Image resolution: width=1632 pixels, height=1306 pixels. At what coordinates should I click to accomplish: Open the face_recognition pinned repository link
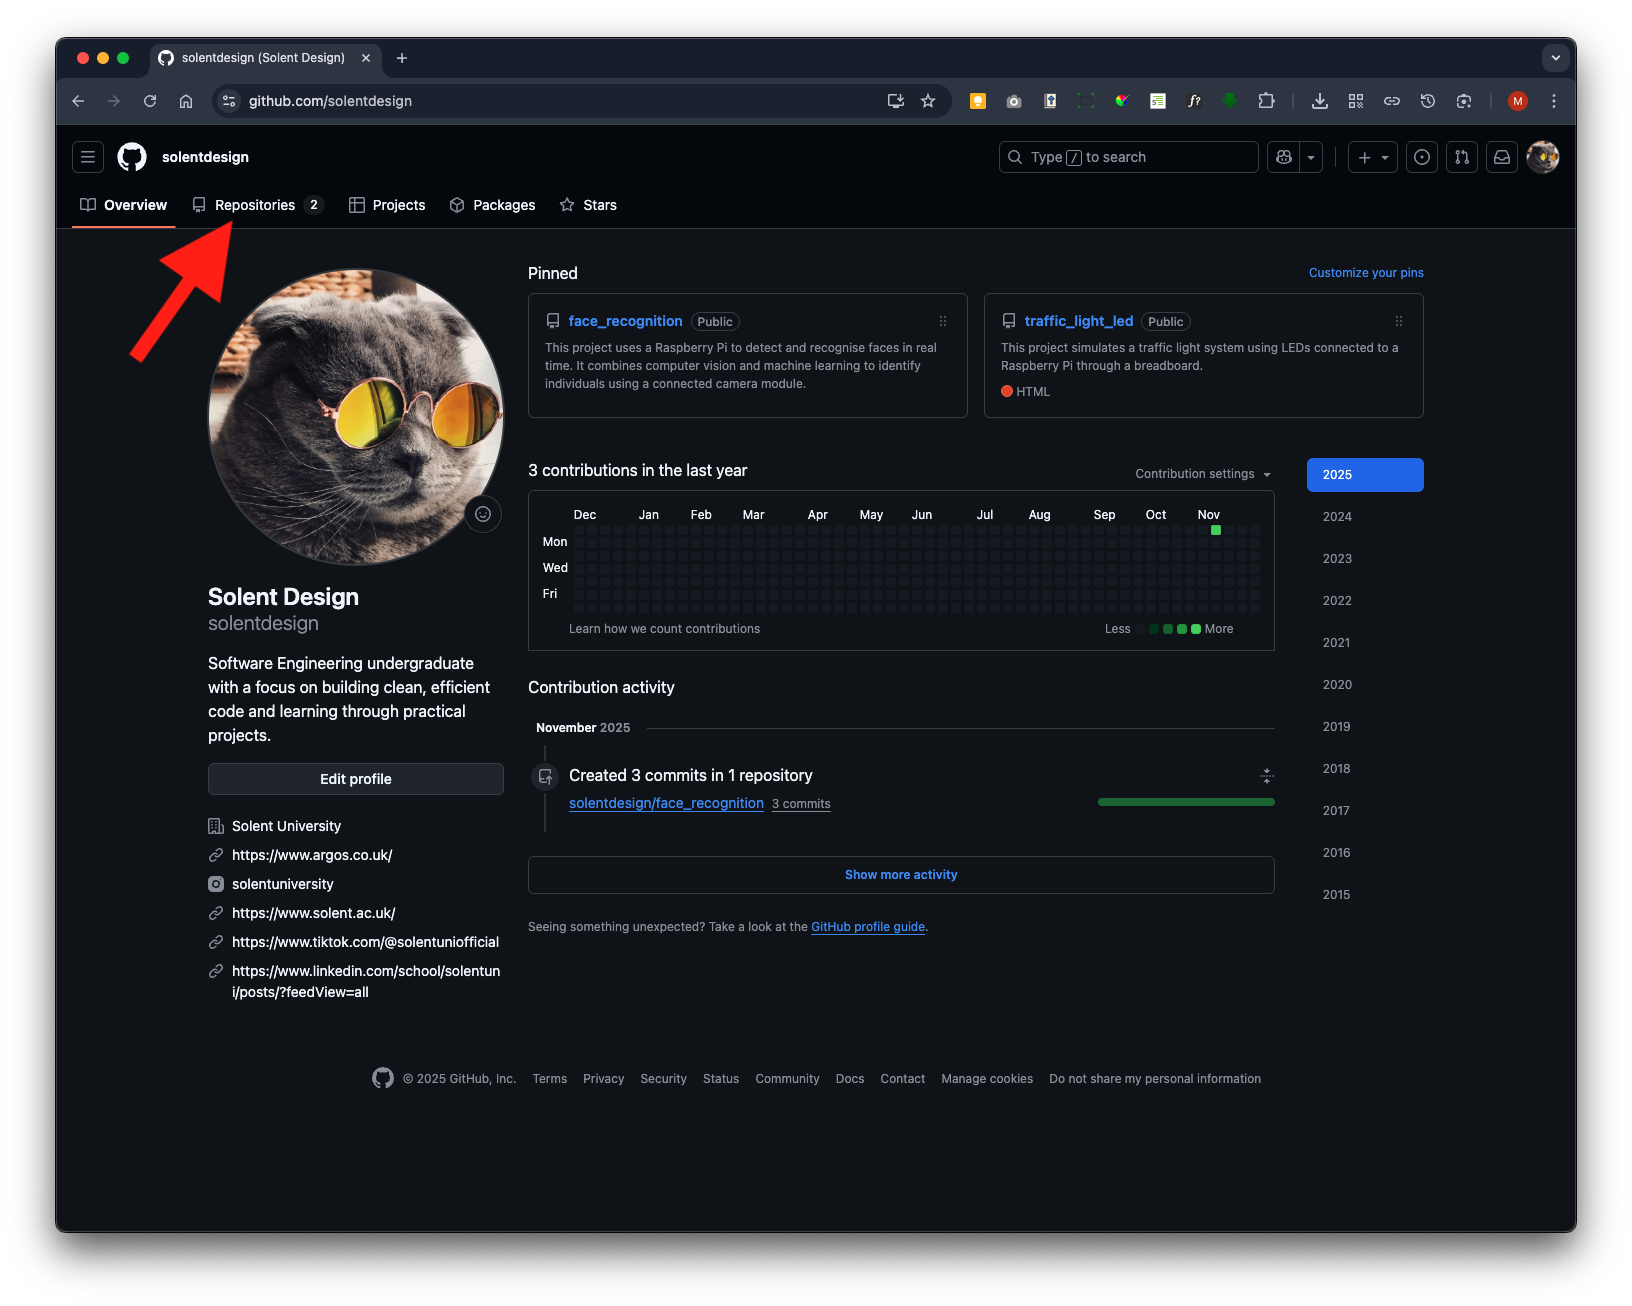point(625,321)
